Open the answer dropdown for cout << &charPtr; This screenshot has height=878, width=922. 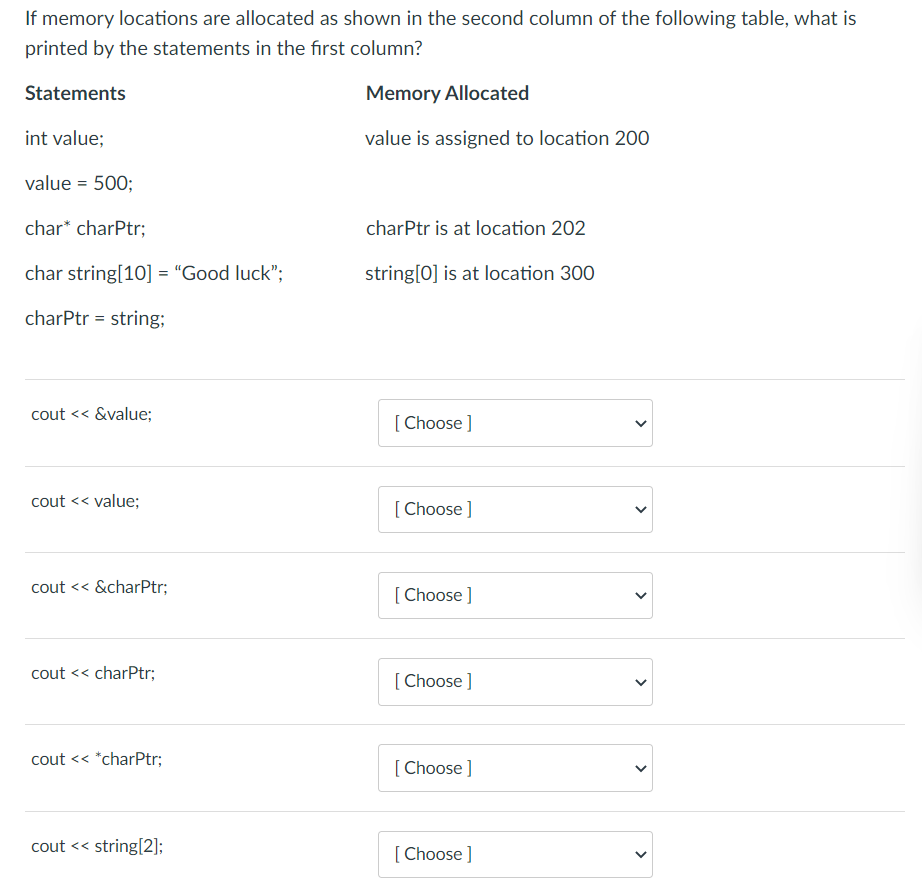tap(515, 595)
